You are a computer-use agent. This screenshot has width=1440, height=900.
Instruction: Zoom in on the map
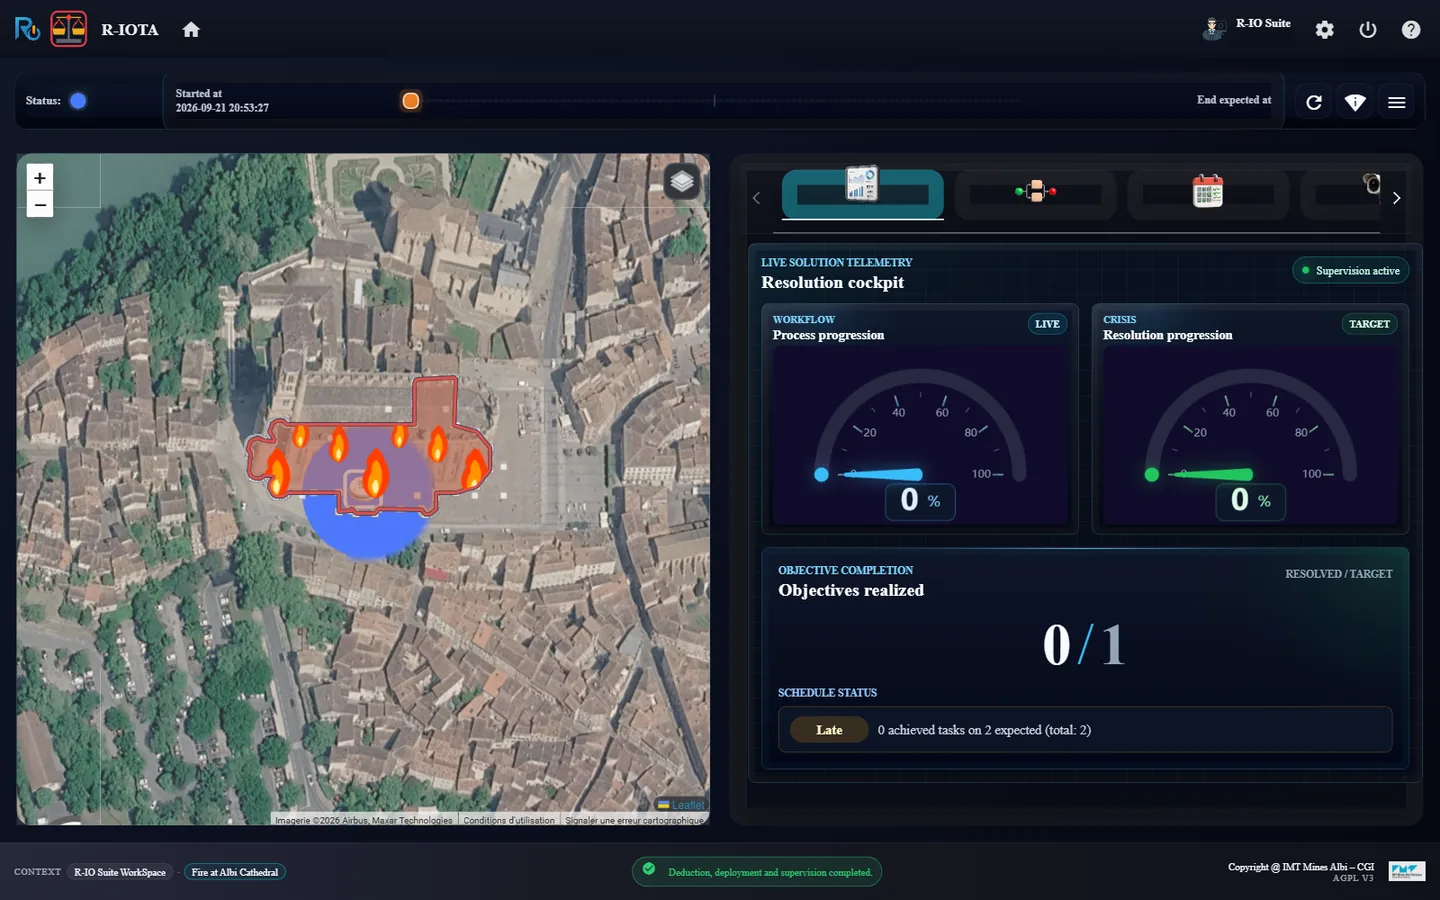pos(40,178)
